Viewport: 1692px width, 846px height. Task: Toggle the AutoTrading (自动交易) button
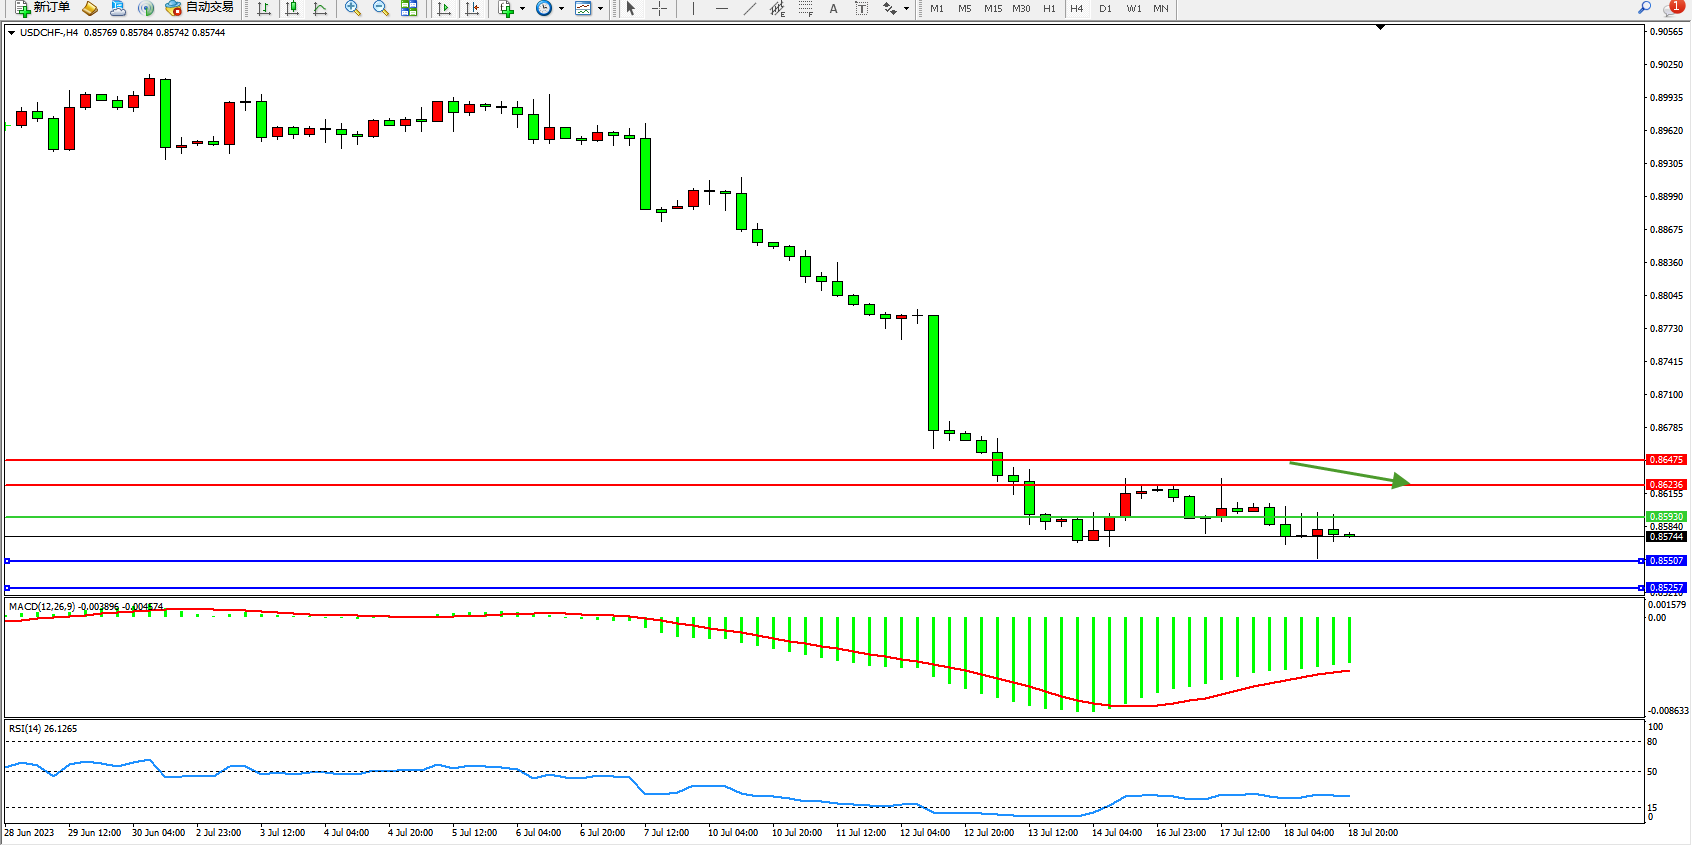pyautogui.click(x=199, y=8)
